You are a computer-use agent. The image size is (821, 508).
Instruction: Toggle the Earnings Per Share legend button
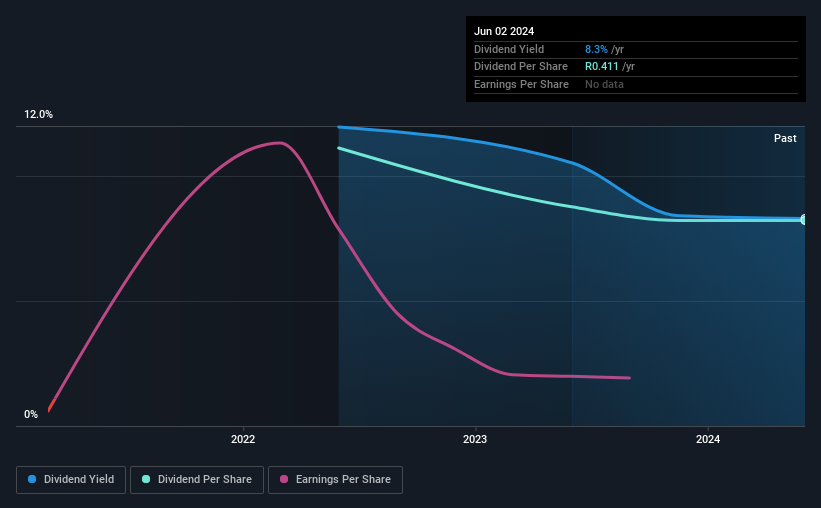335,480
